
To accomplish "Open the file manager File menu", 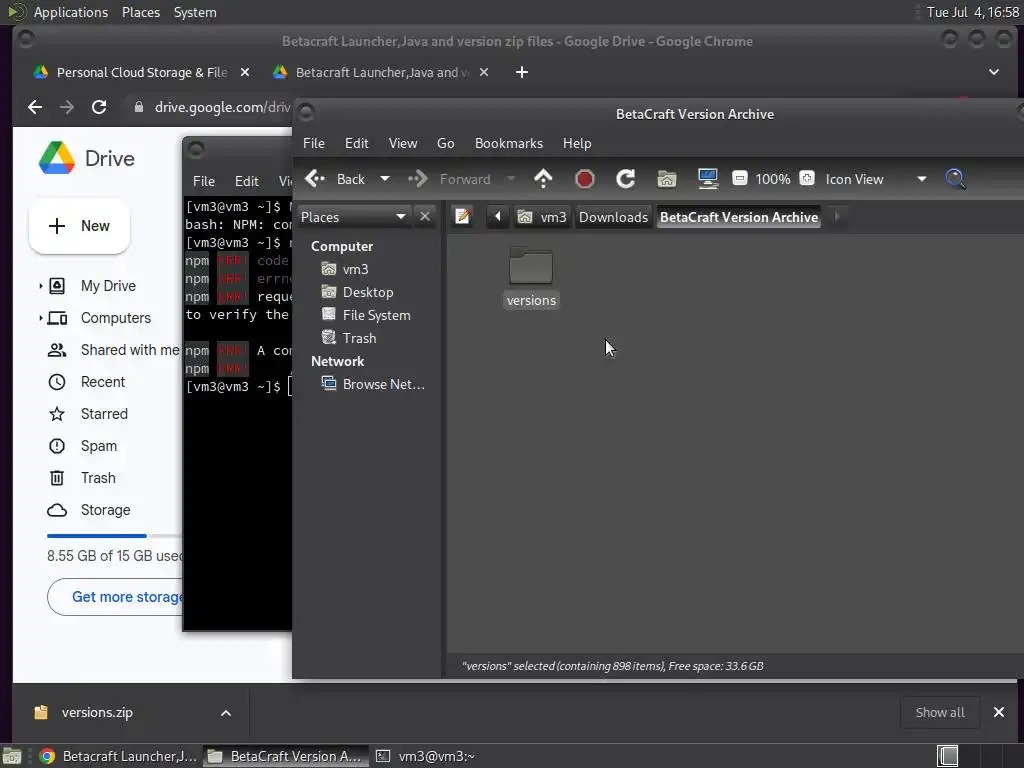I will [x=313, y=143].
